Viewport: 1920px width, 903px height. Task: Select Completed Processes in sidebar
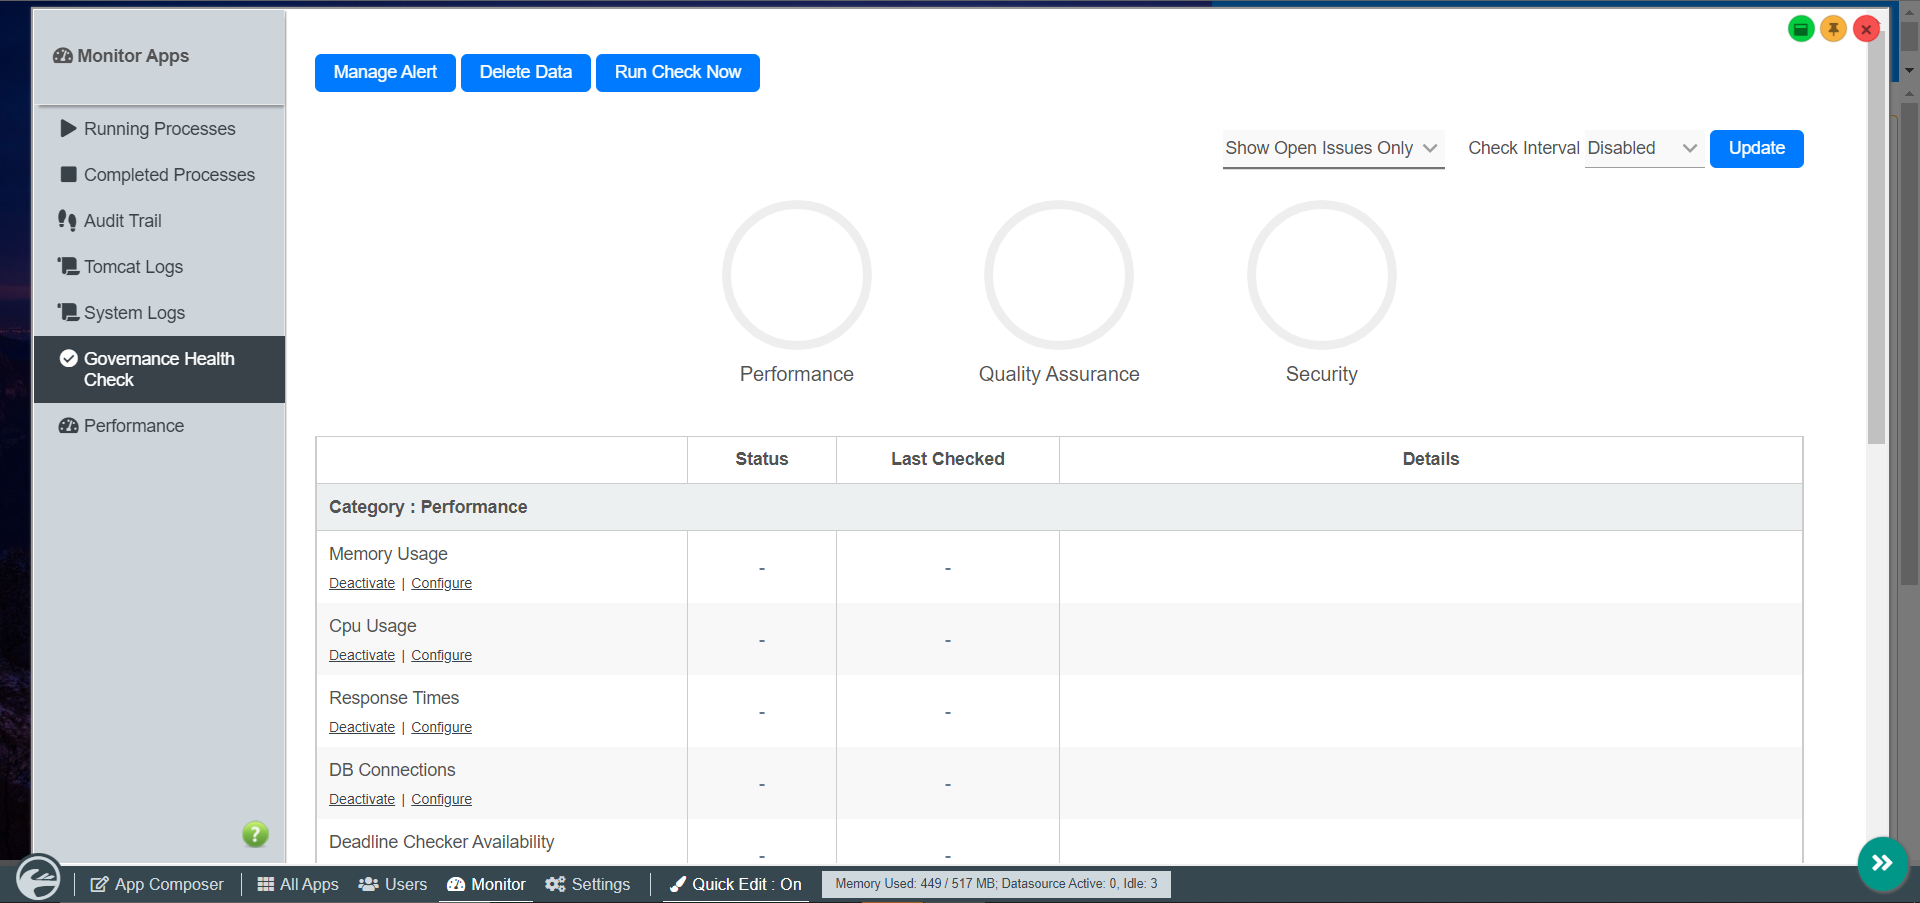[x=169, y=175]
